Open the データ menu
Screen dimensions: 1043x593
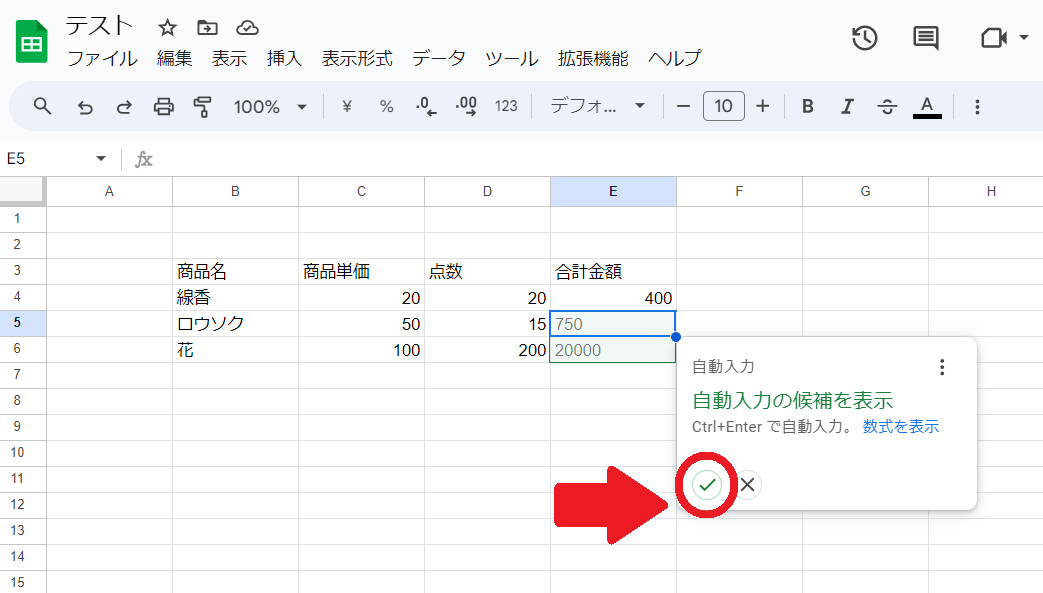[x=438, y=58]
